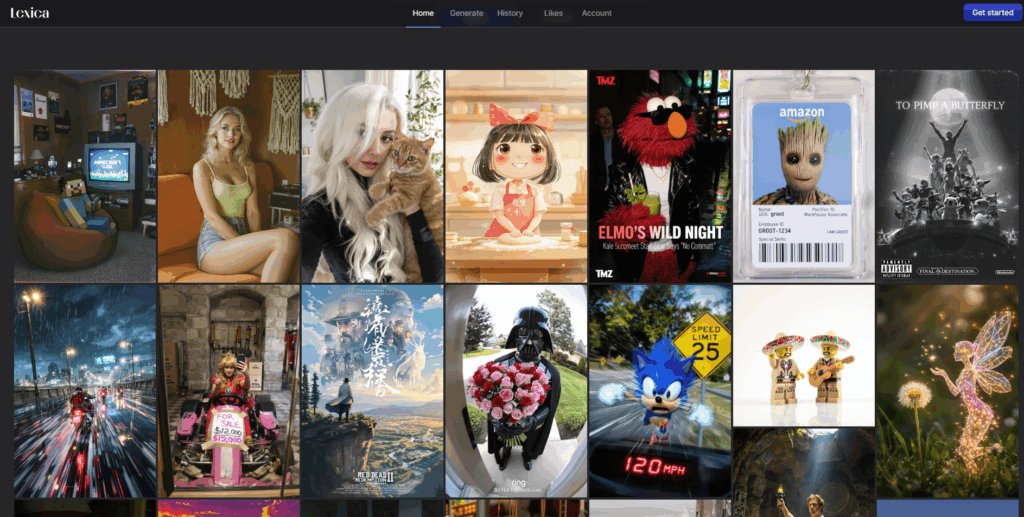1024x517 pixels.
Task: Open the Account tab
Action: pyautogui.click(x=596, y=13)
